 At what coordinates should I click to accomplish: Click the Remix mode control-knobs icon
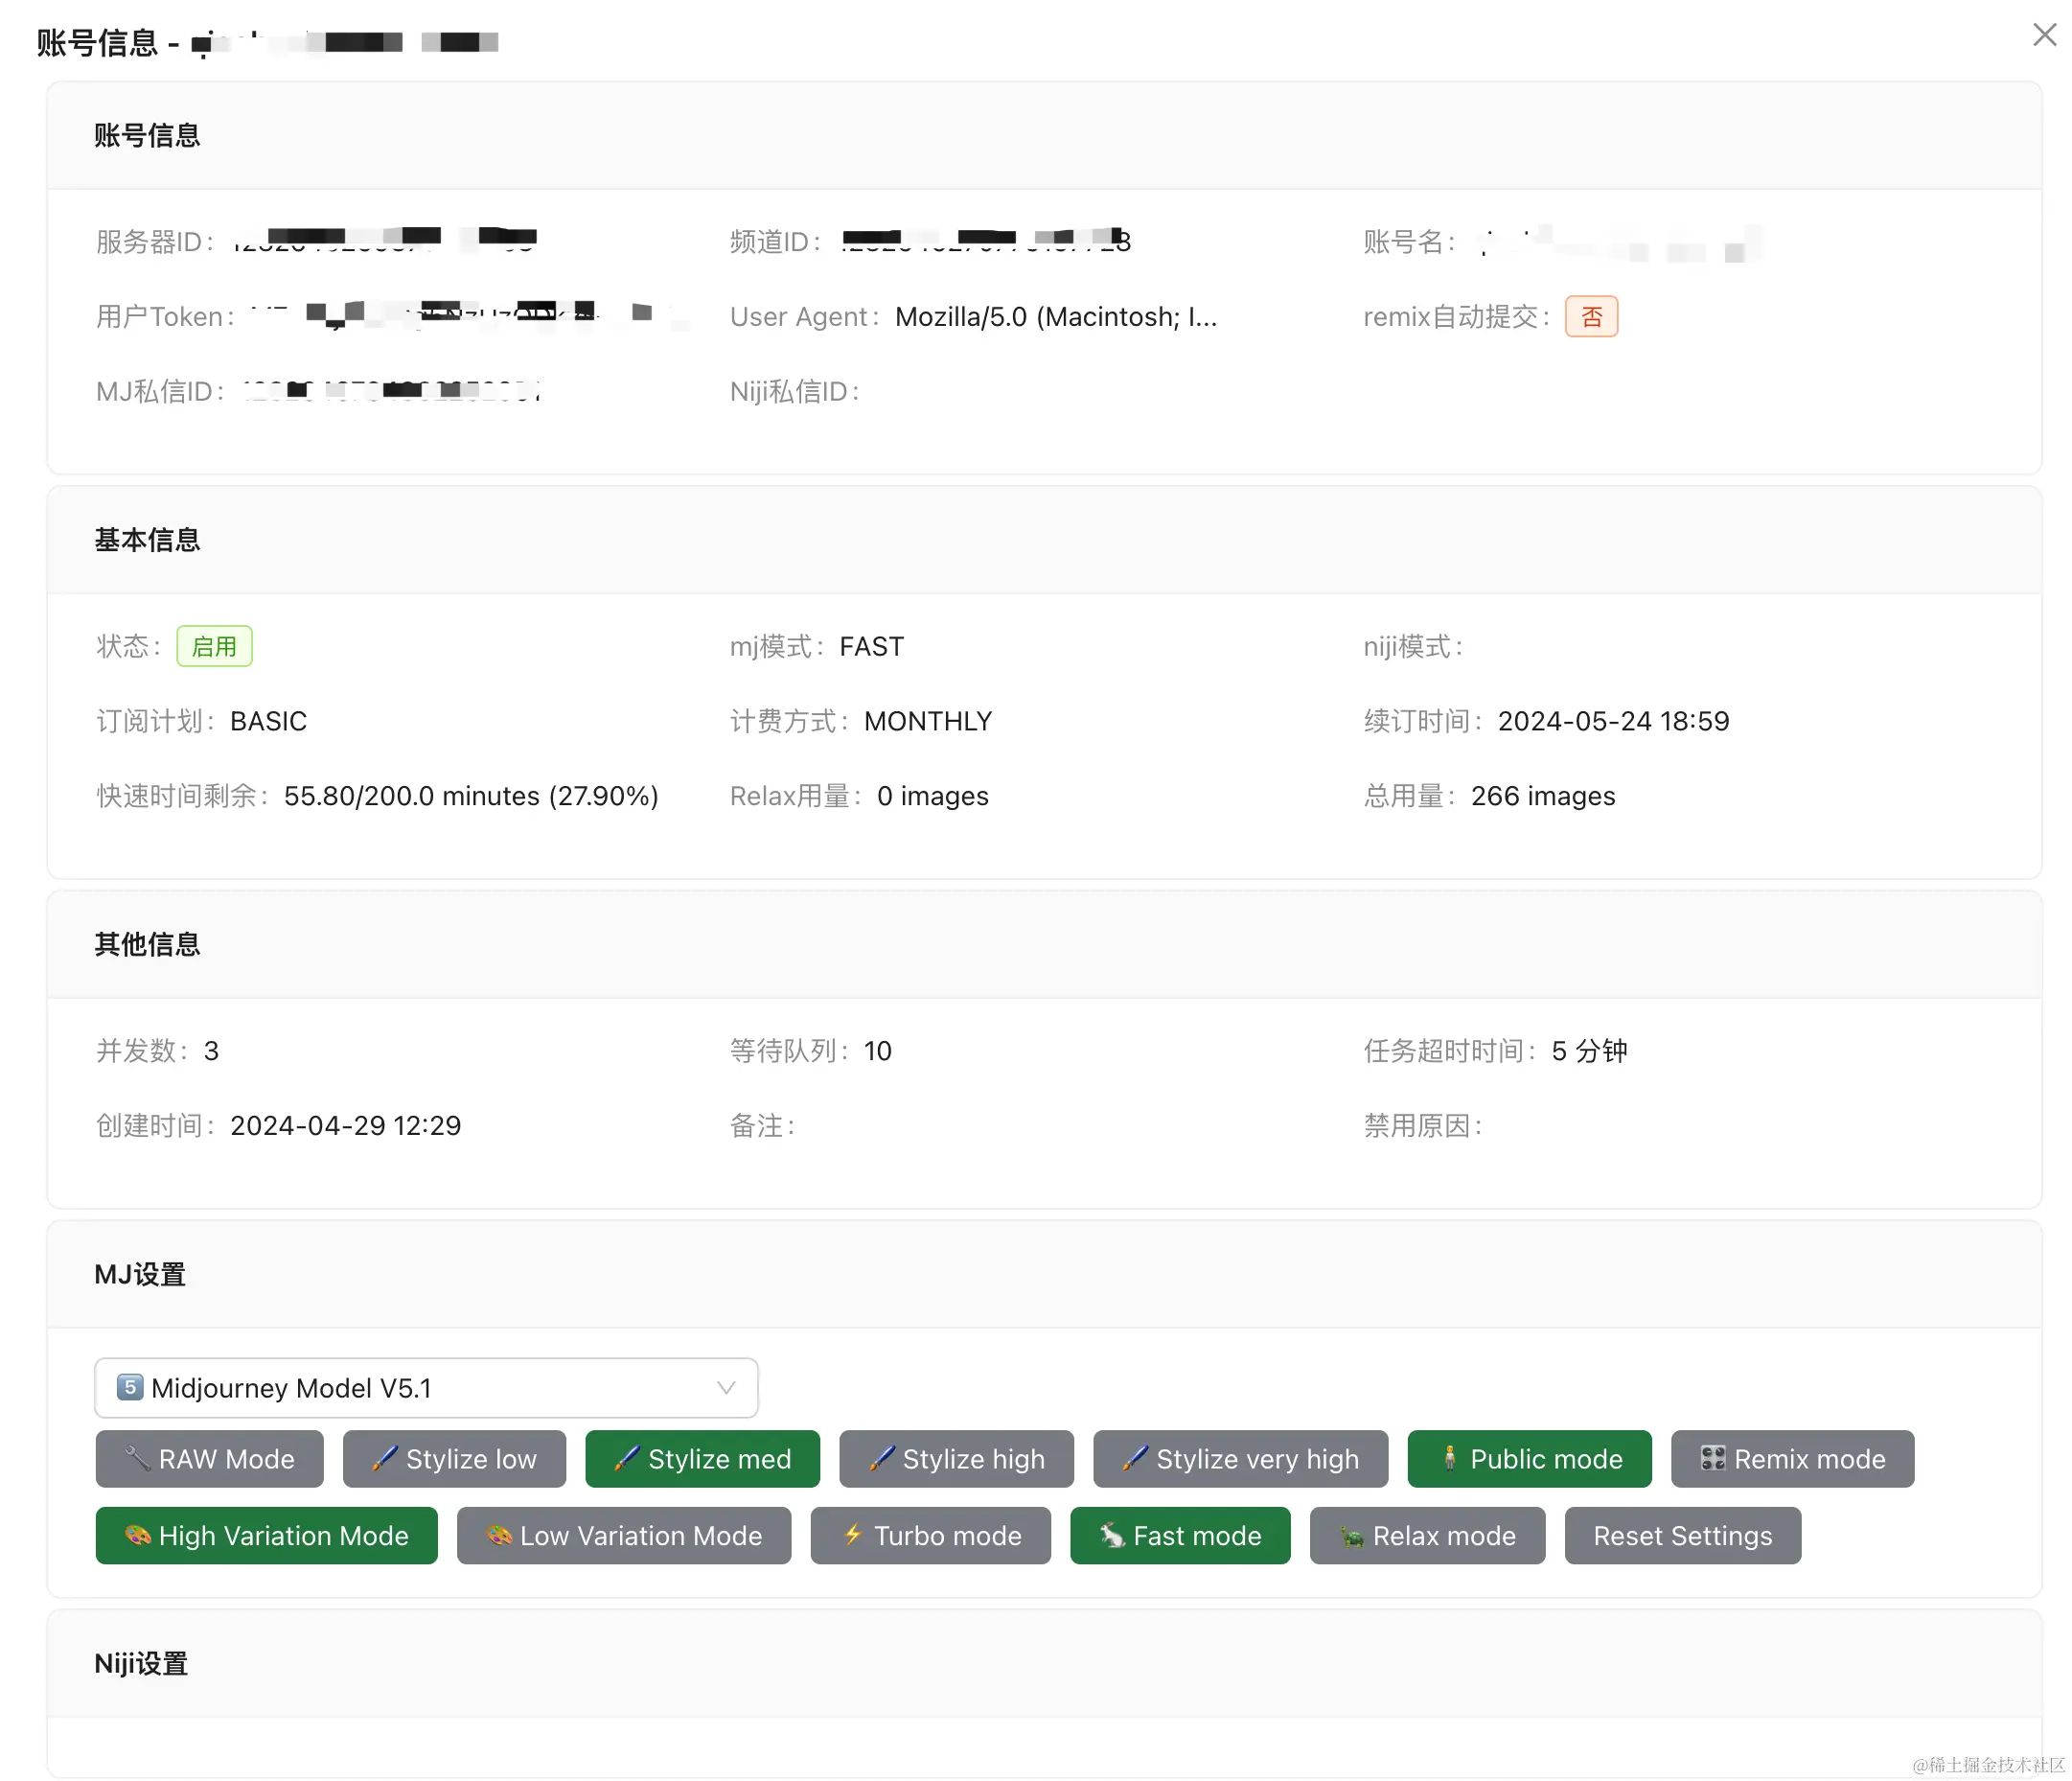tap(1712, 1459)
